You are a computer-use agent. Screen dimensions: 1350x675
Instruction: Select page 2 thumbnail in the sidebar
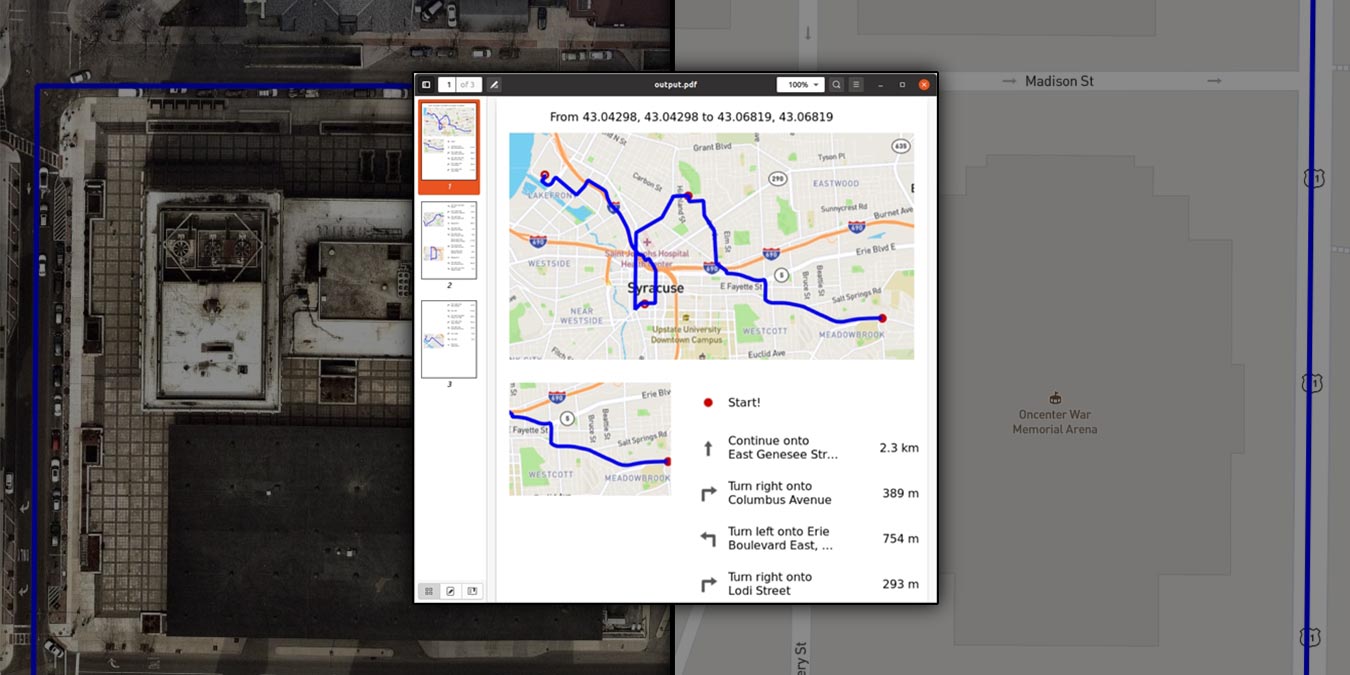tap(449, 240)
